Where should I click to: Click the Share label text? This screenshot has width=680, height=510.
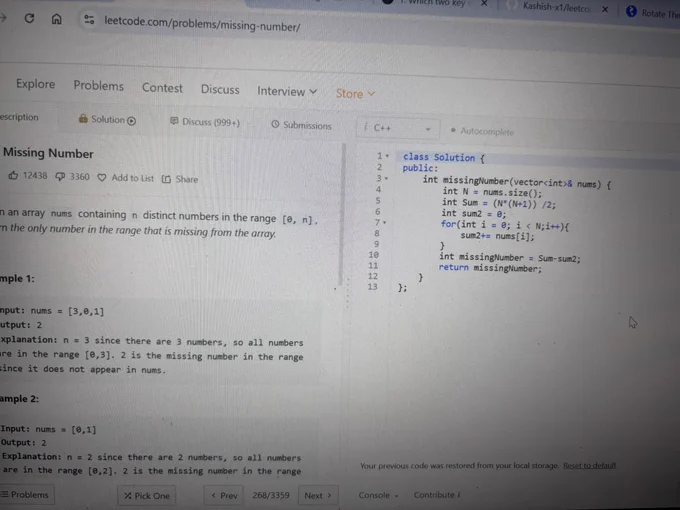tap(187, 179)
